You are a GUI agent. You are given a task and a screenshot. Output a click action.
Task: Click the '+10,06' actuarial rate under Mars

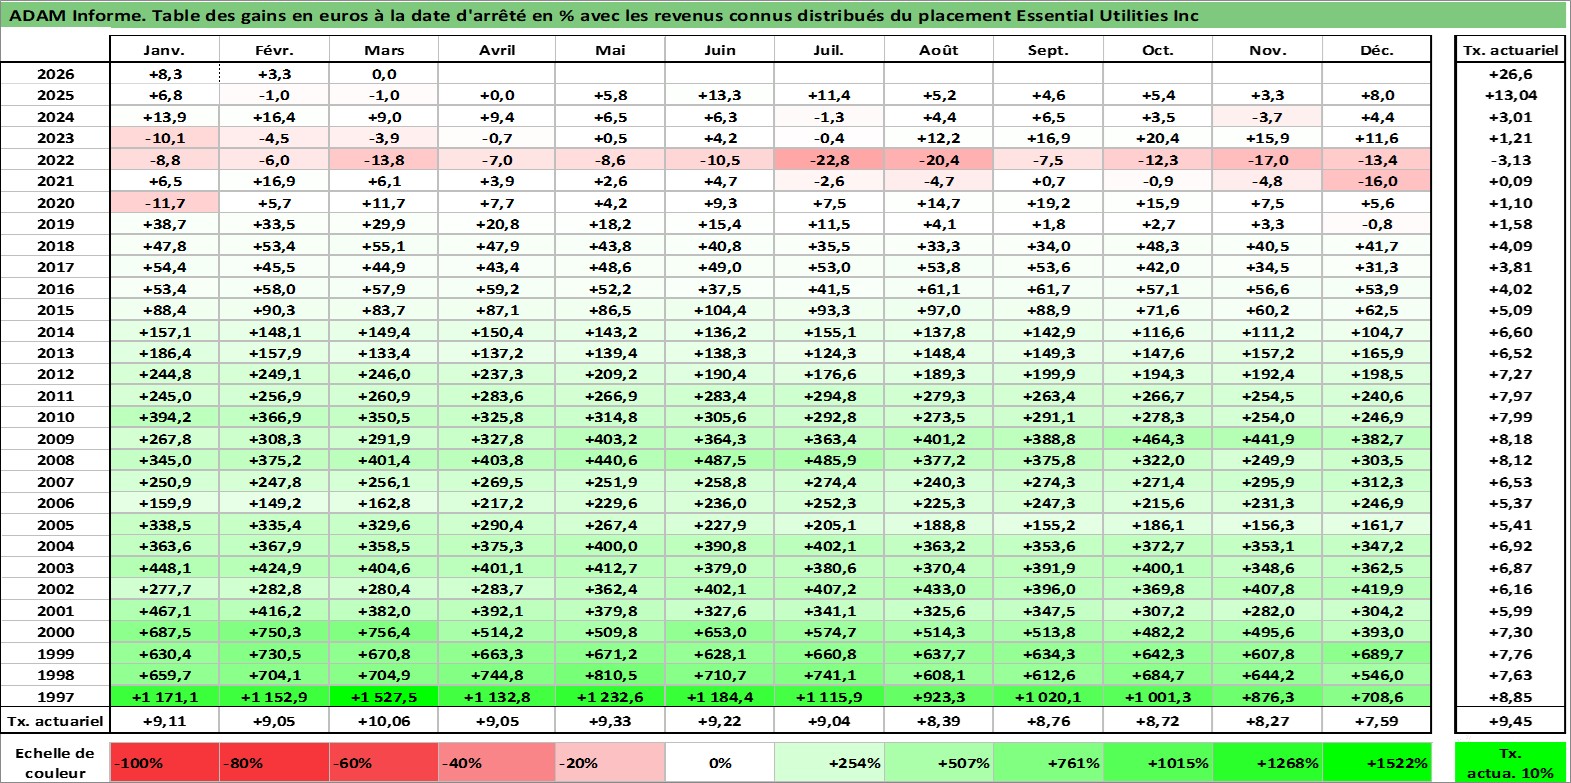(x=385, y=720)
